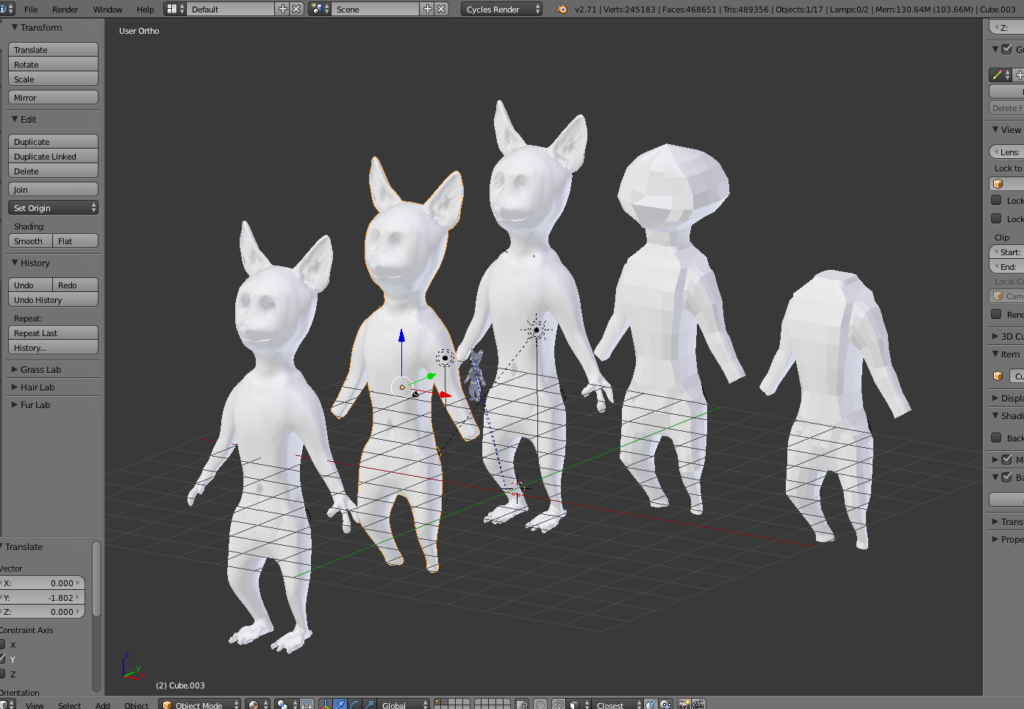Toggle Motion Tracking panel checkbox
Viewport: 1024px width, 709px height.
[x=1006, y=460]
